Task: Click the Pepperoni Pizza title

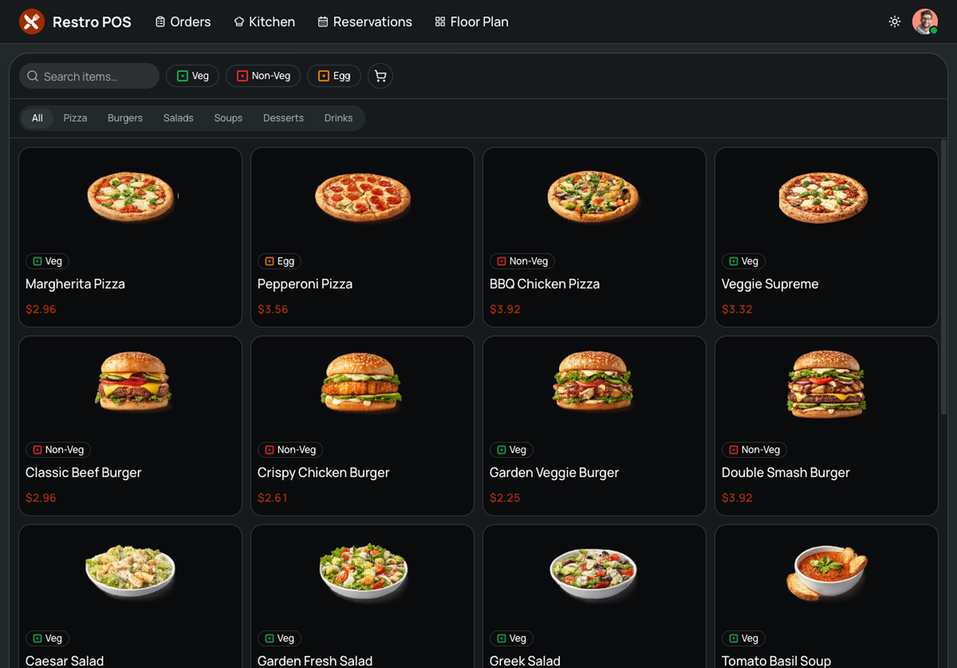Action: (305, 284)
